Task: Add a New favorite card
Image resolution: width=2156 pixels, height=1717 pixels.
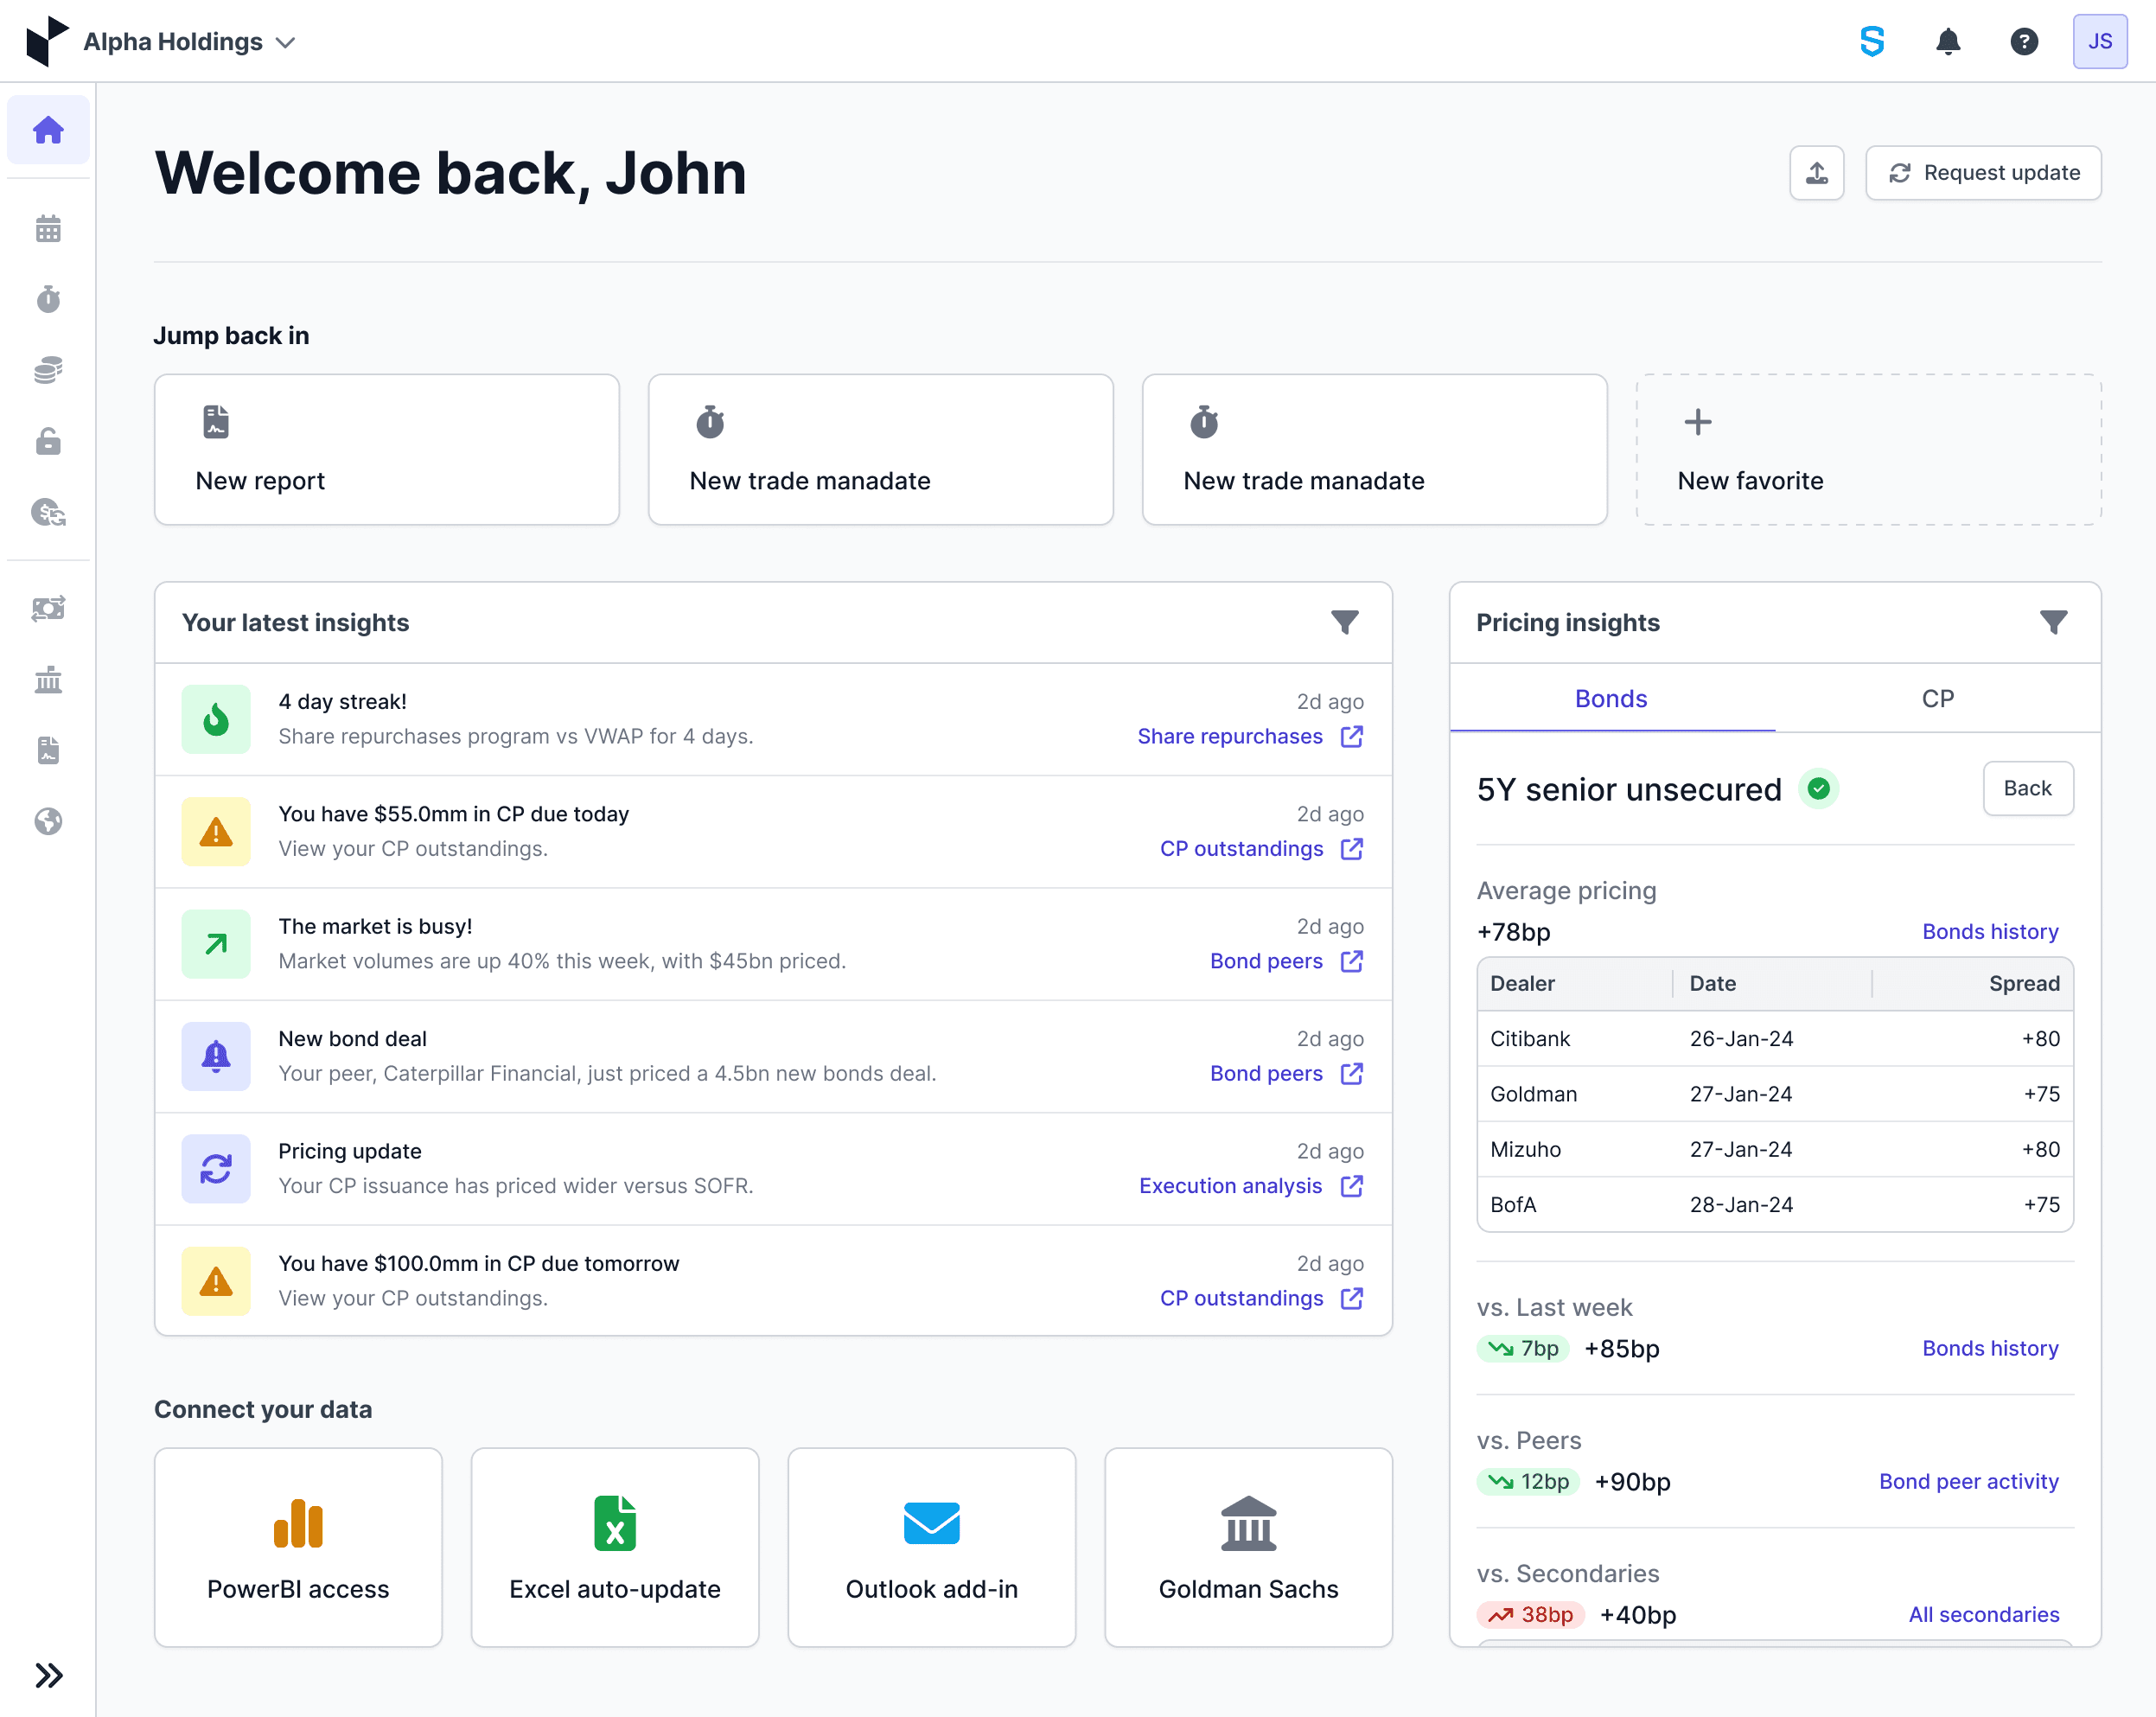Action: pos(1868,450)
